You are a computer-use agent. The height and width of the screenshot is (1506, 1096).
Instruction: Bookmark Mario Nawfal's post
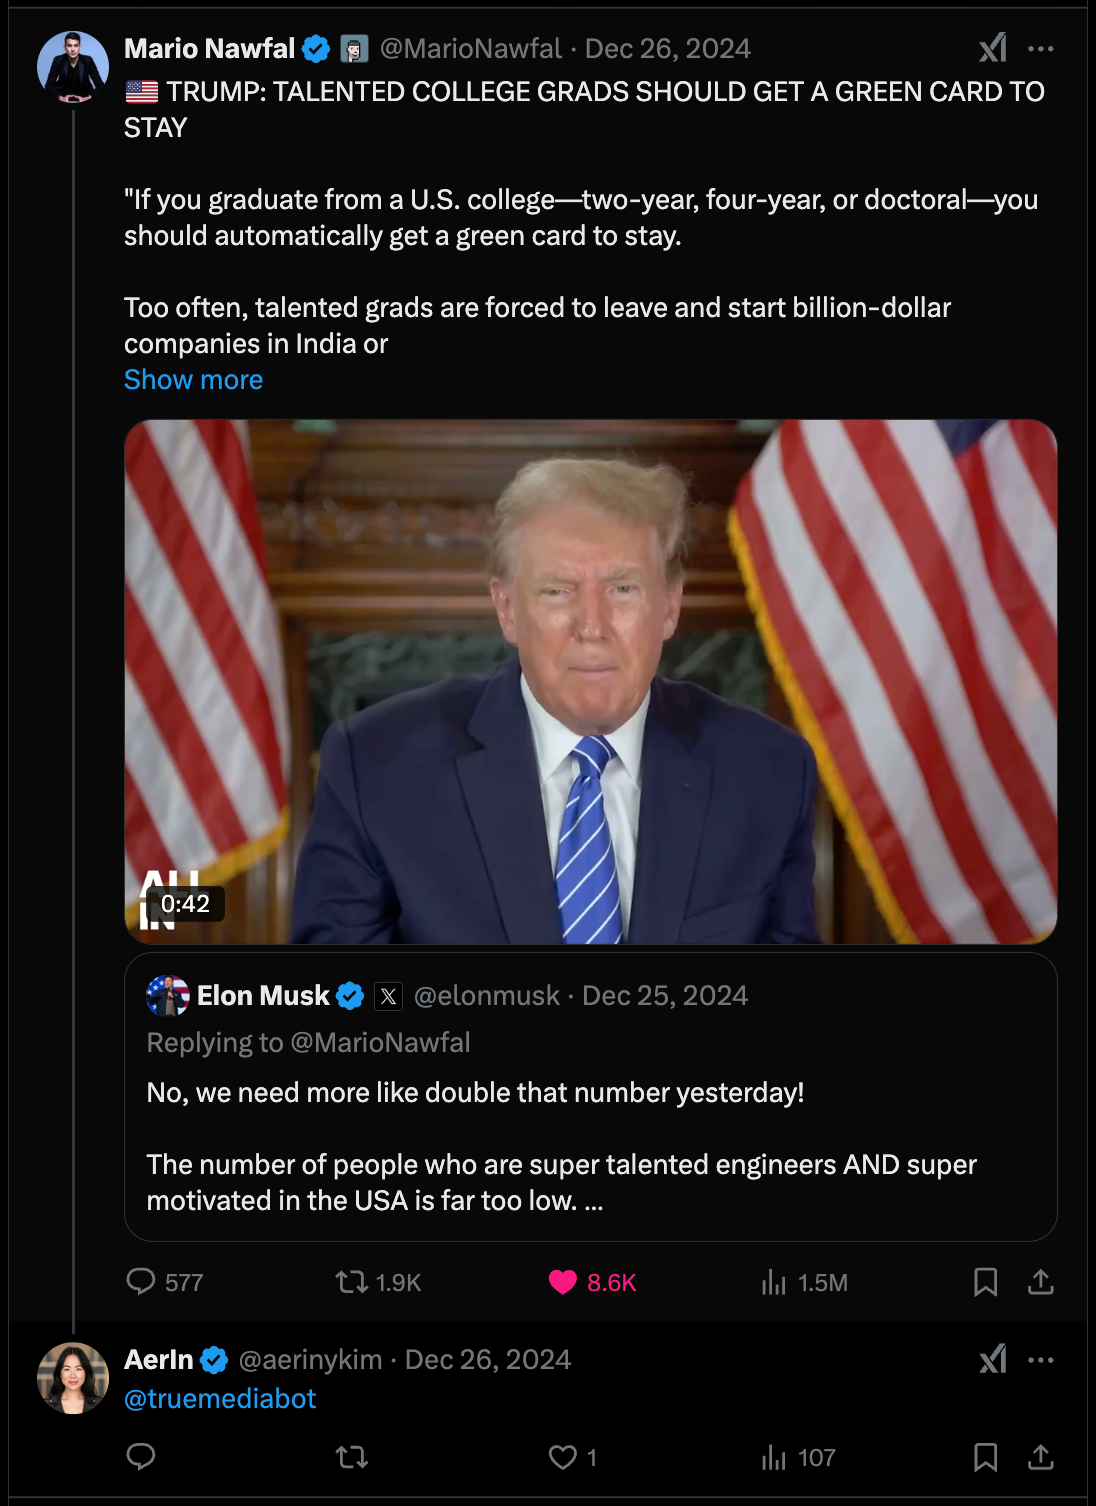[x=985, y=1282]
